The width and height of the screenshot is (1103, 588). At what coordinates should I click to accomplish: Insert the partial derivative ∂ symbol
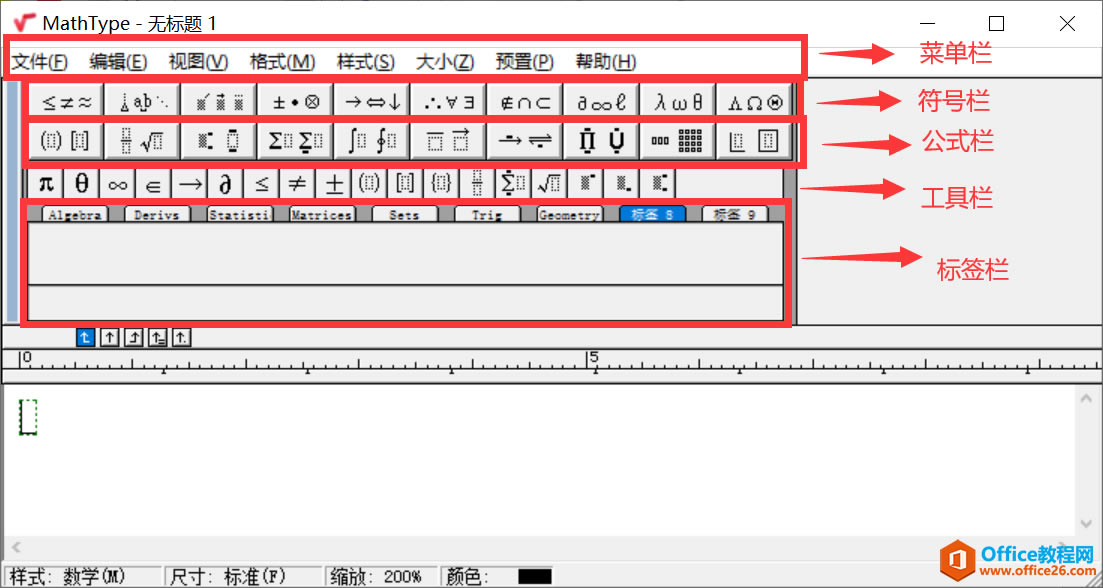[224, 183]
